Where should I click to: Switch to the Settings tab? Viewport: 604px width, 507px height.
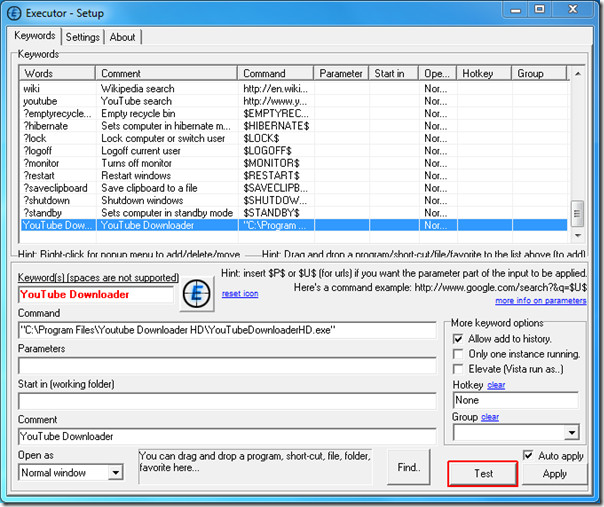(83, 37)
